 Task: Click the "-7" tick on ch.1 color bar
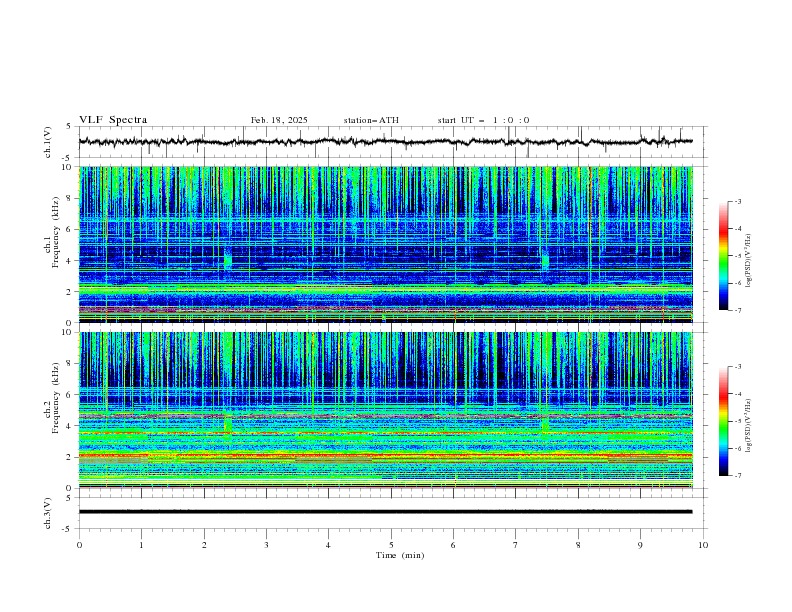(x=738, y=311)
